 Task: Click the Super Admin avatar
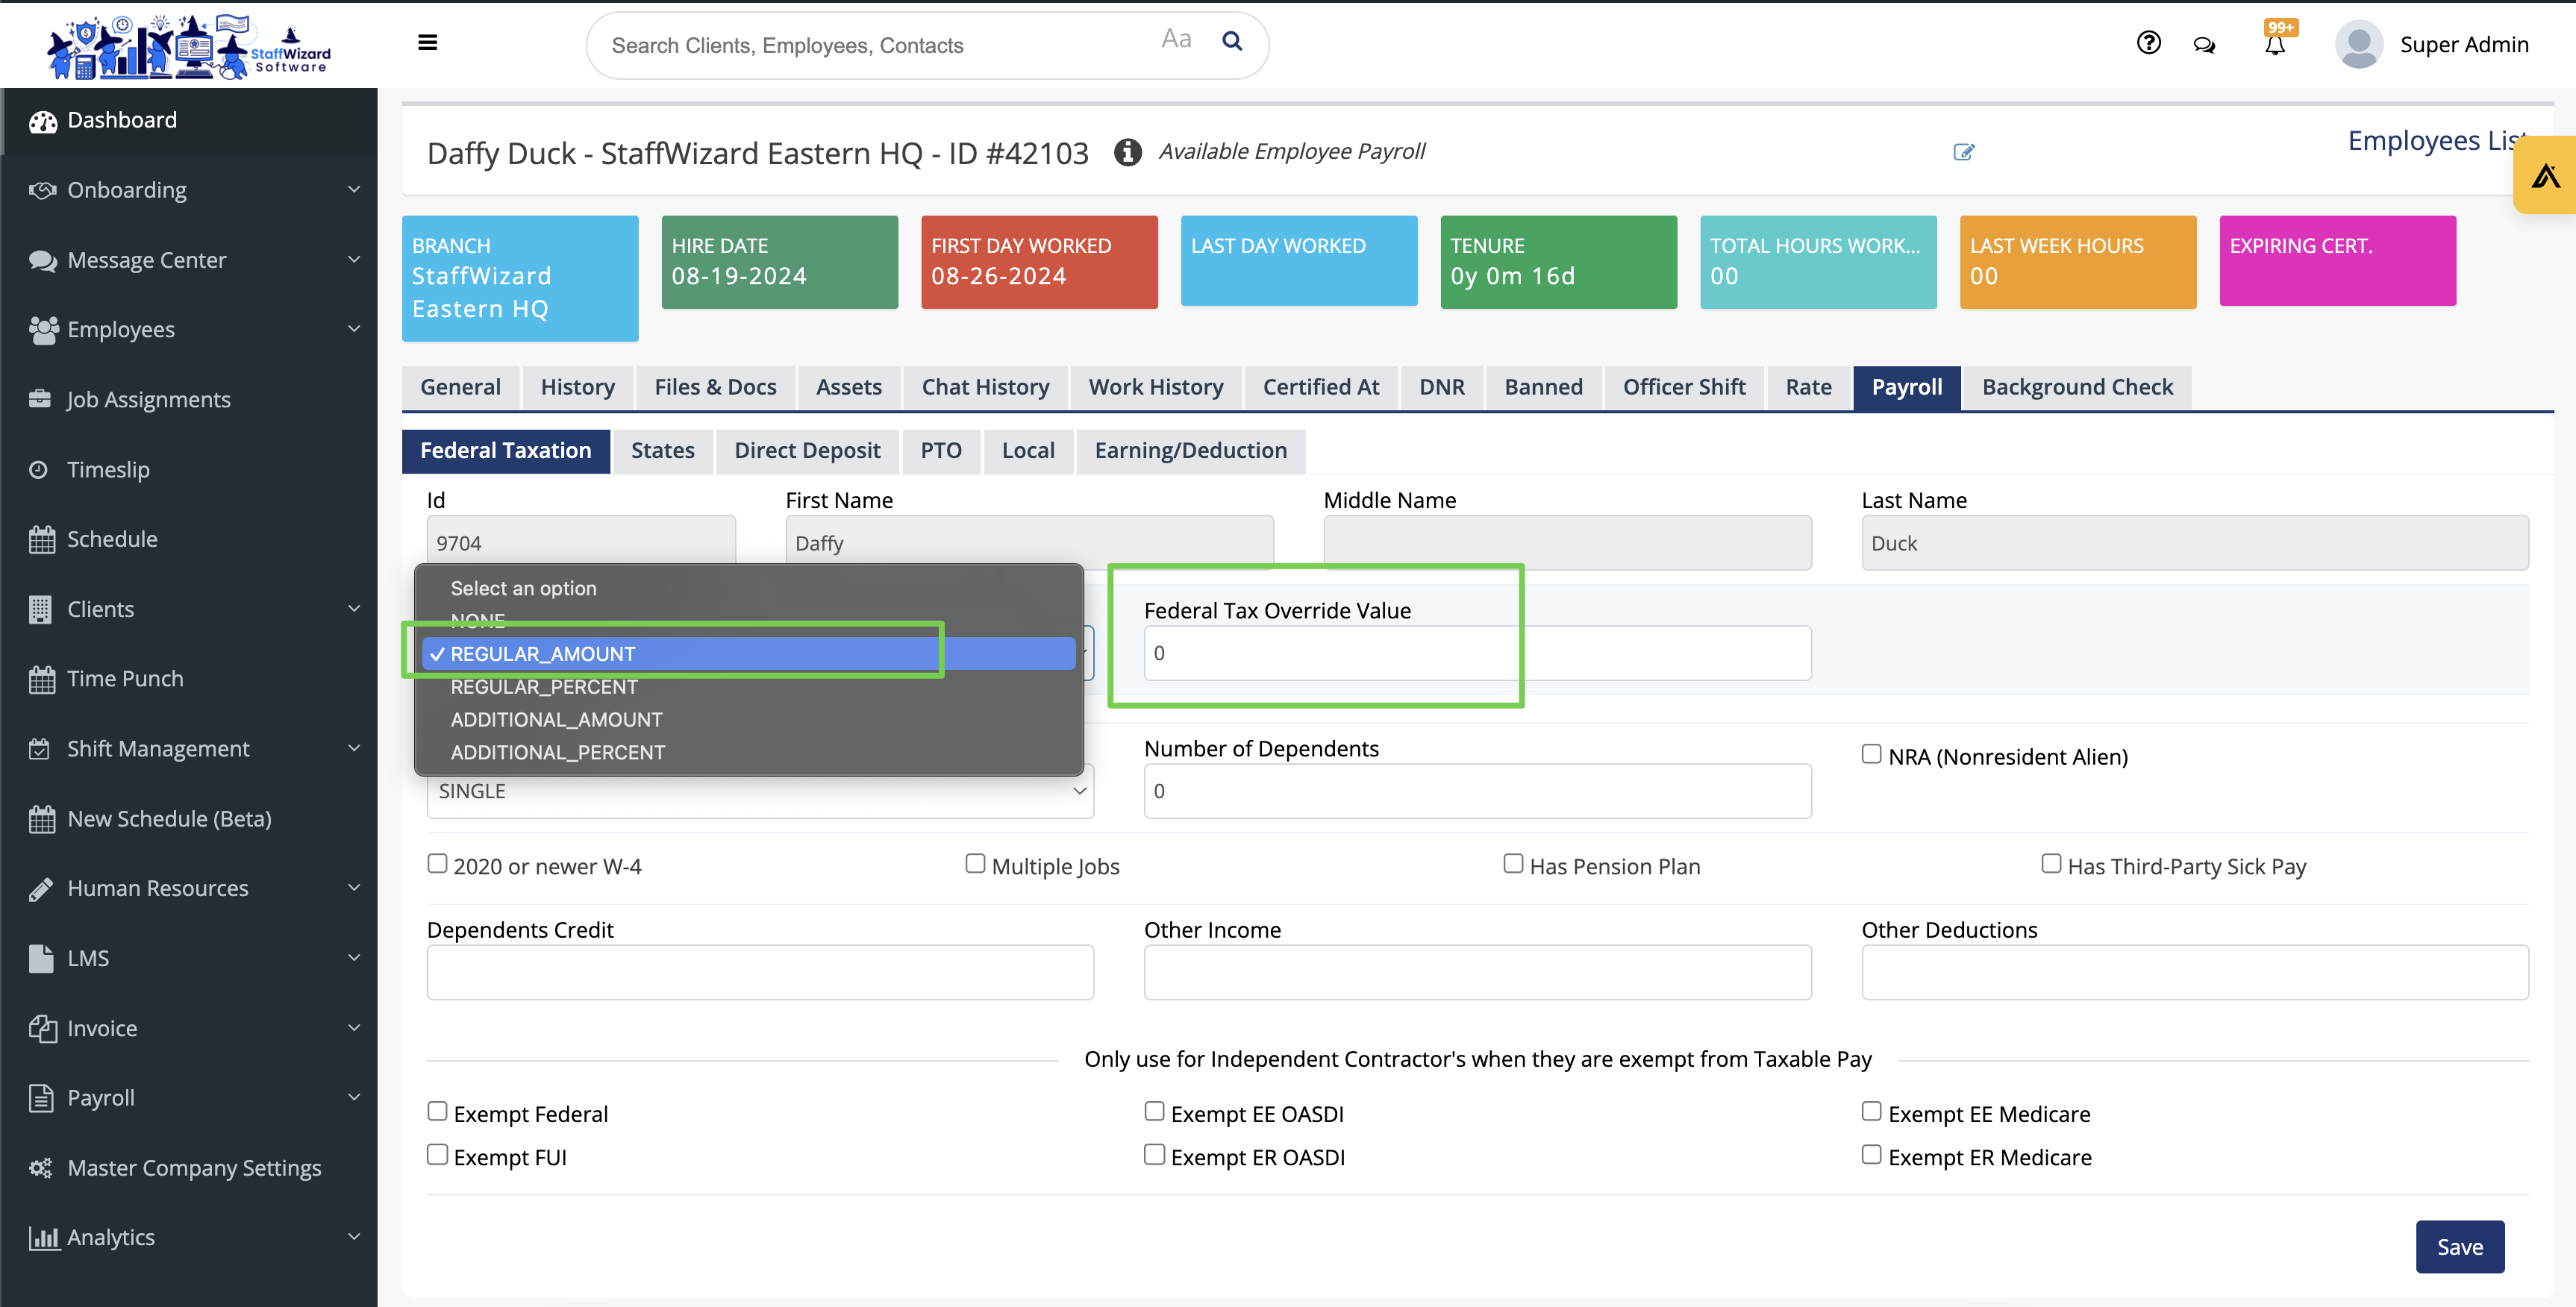[2358, 45]
